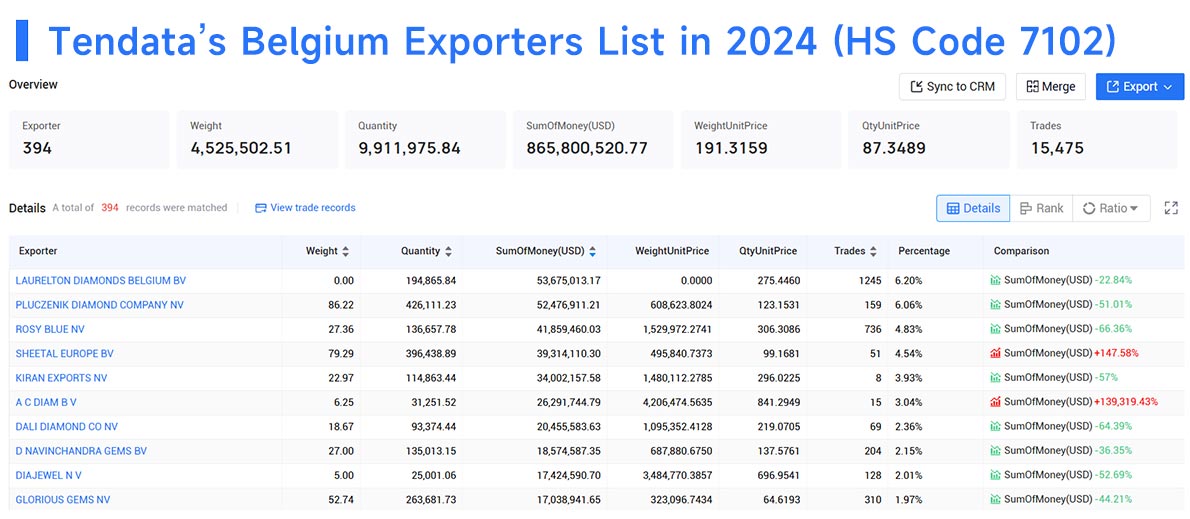Click the chart icon in D NAVINCHANDRA row comparison
The image size is (1190, 519).
point(996,451)
